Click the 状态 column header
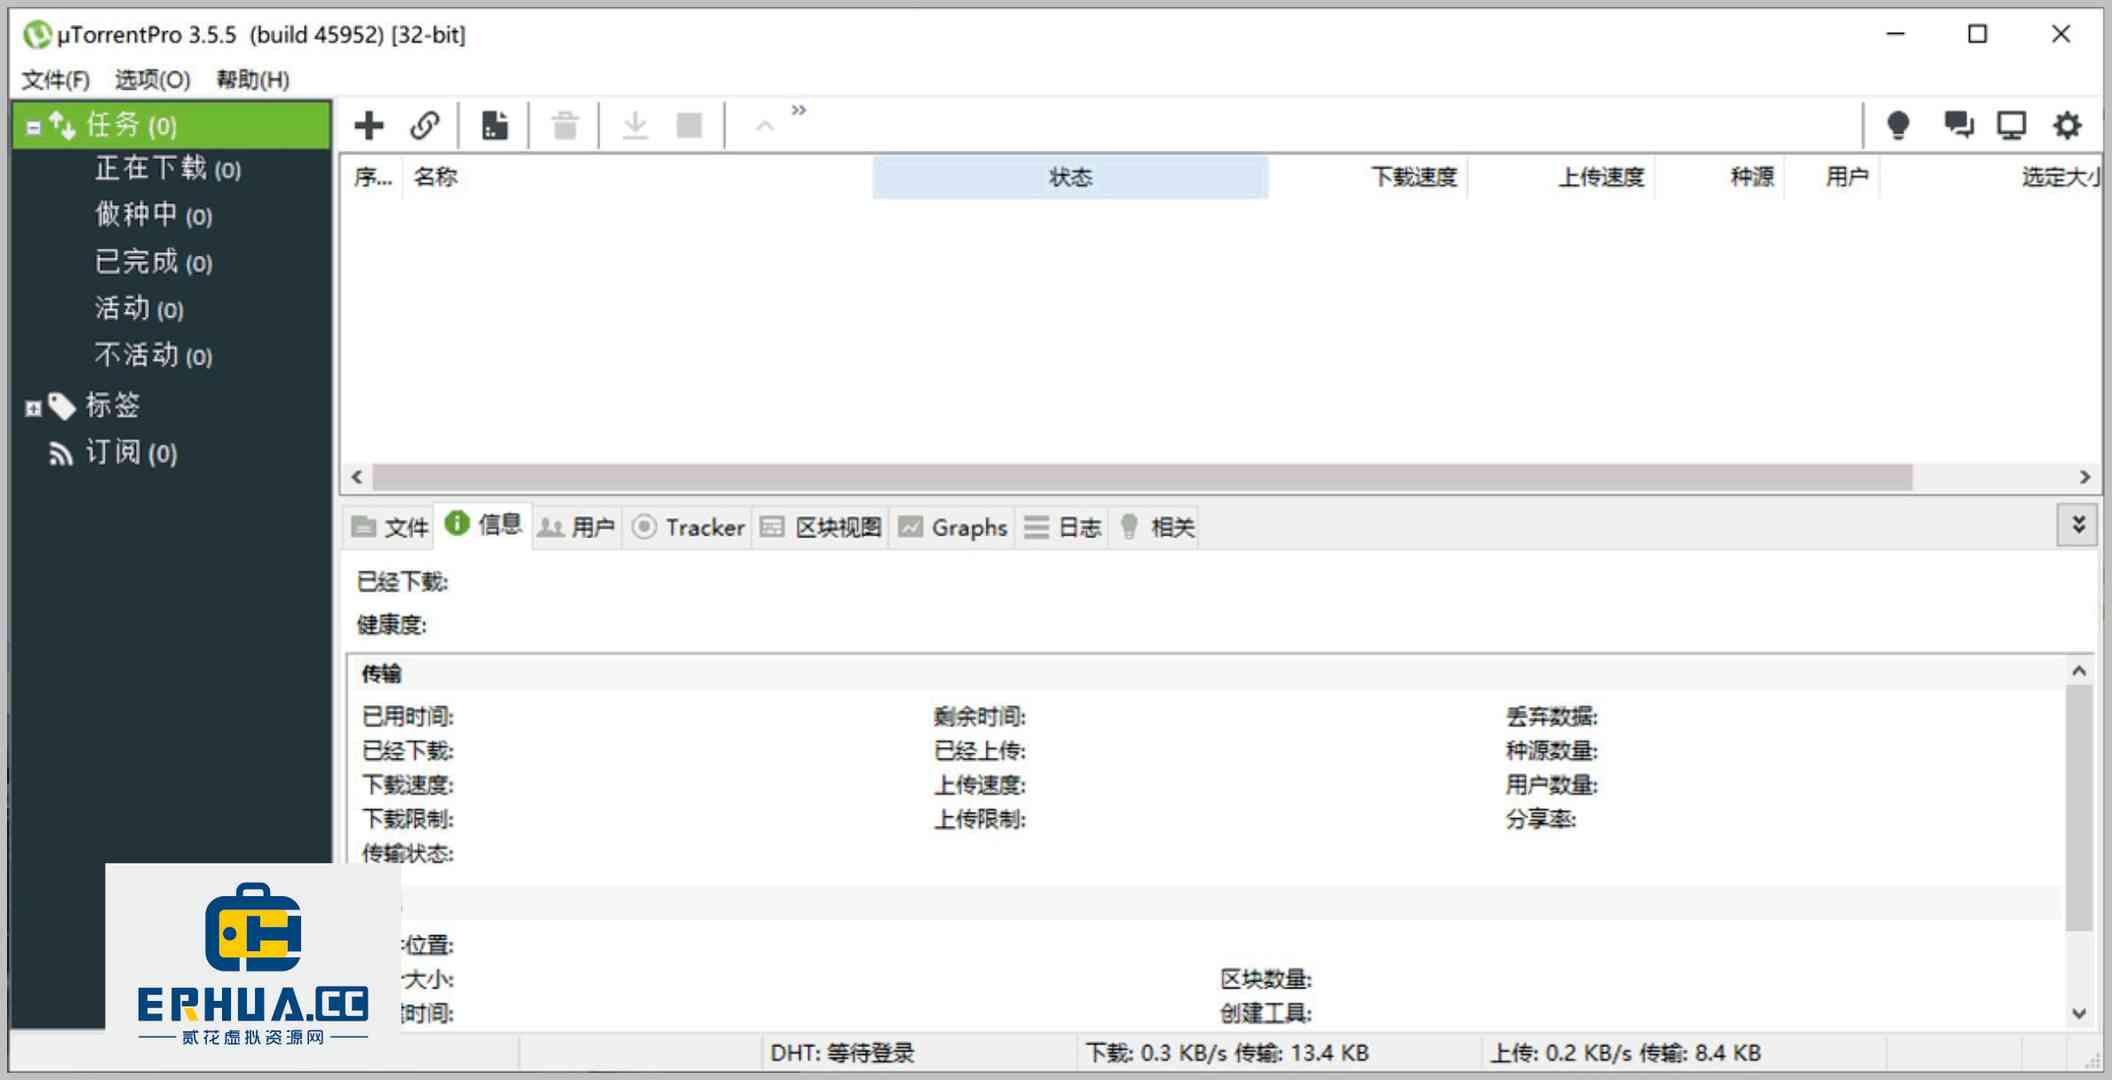 [1070, 176]
